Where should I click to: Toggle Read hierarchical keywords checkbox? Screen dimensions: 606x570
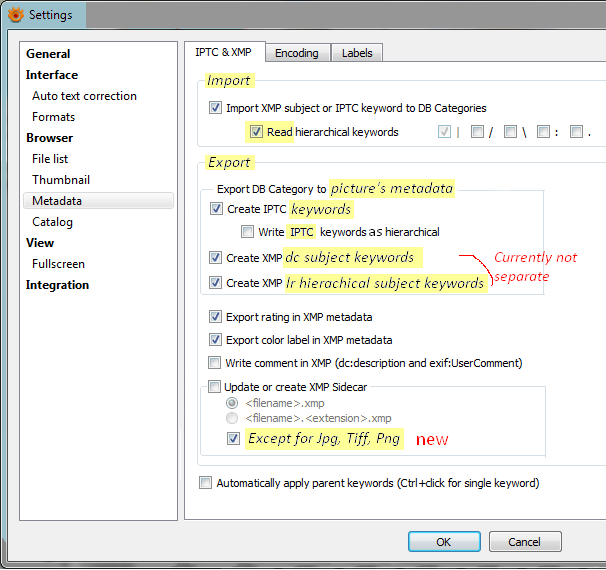[256, 132]
